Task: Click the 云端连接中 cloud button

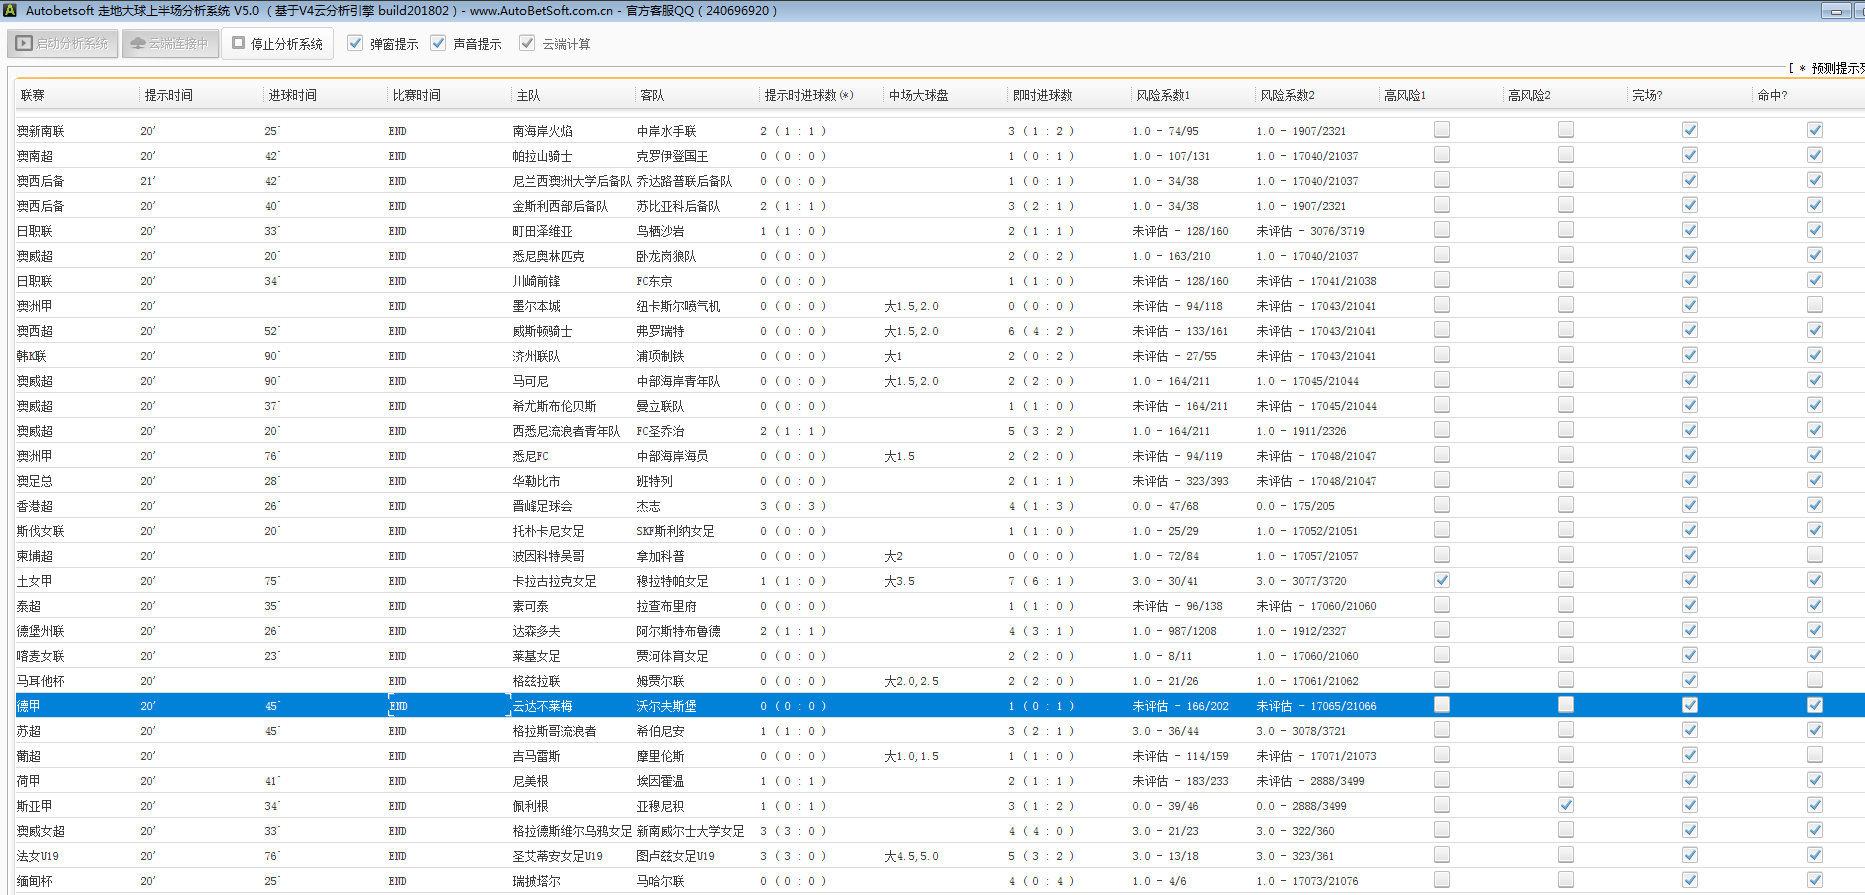Action: [170, 44]
